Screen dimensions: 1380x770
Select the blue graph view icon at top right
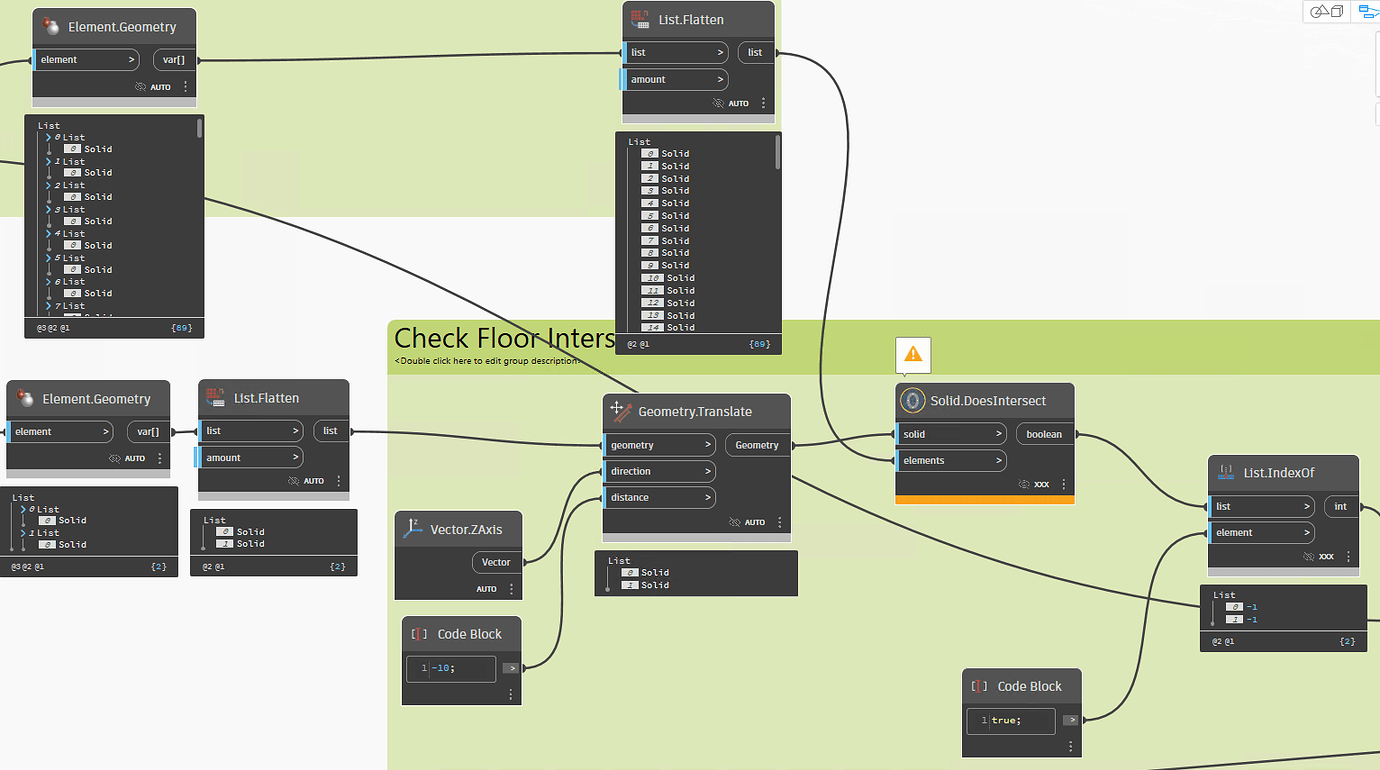1367,11
